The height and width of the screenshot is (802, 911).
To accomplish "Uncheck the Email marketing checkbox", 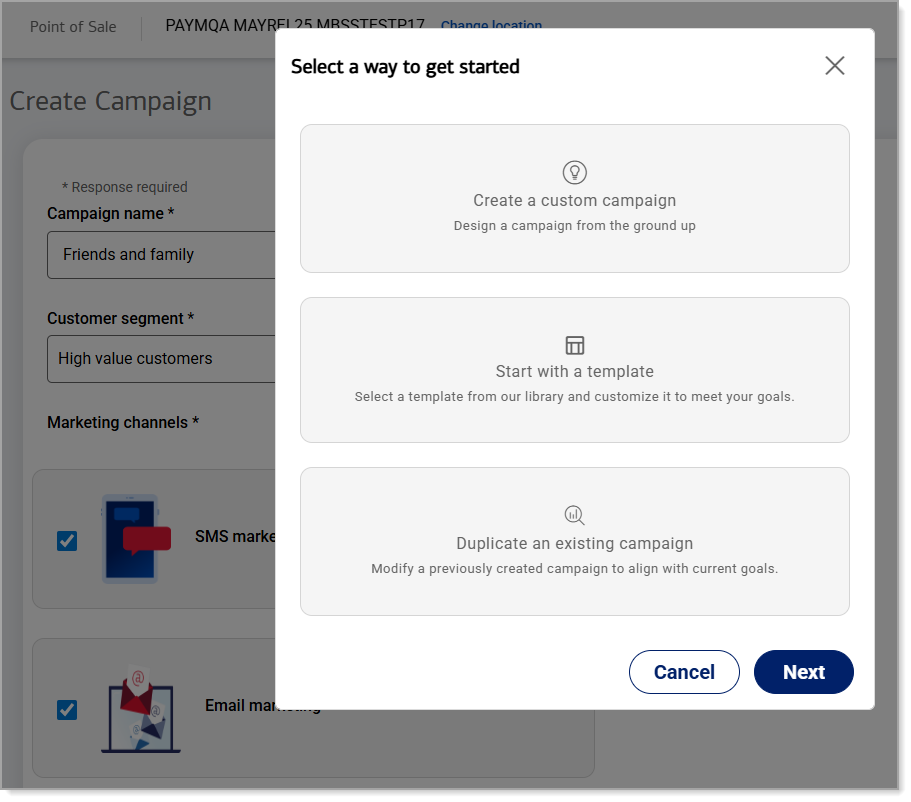I will [67, 710].
